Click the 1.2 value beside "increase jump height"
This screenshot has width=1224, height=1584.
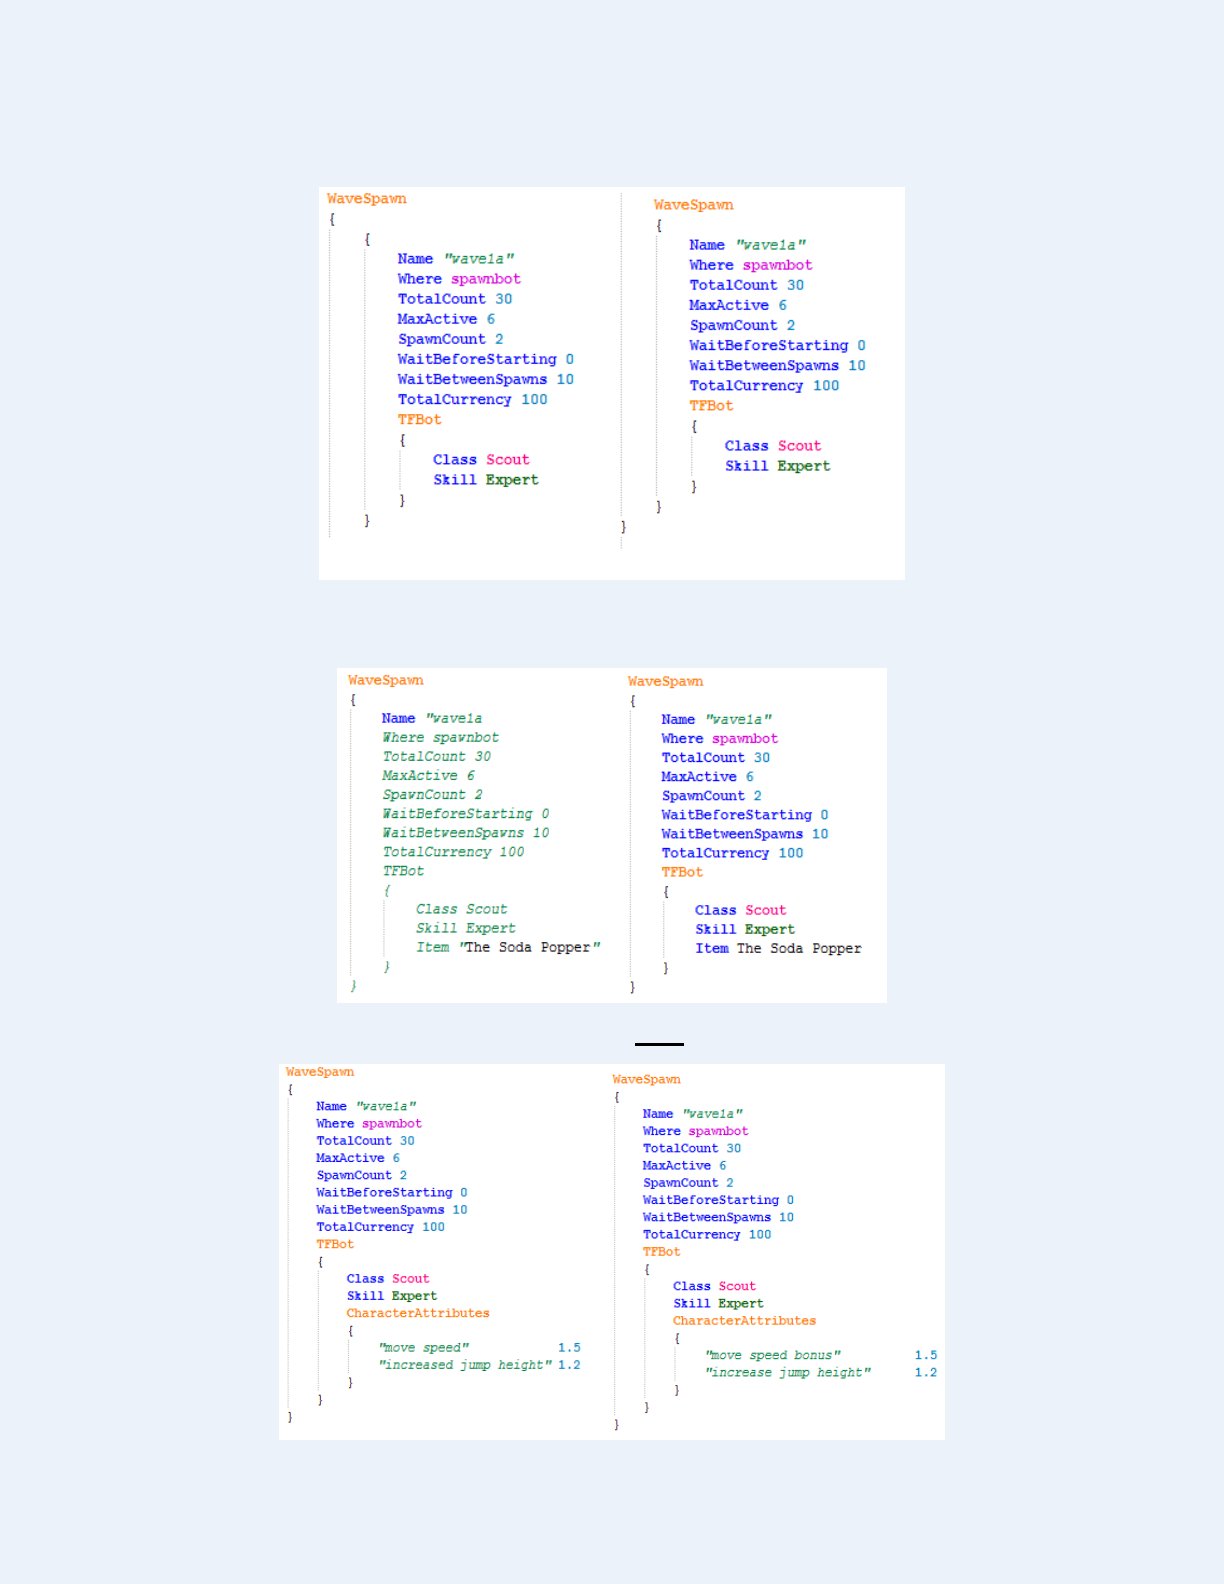pyautogui.click(x=926, y=1372)
